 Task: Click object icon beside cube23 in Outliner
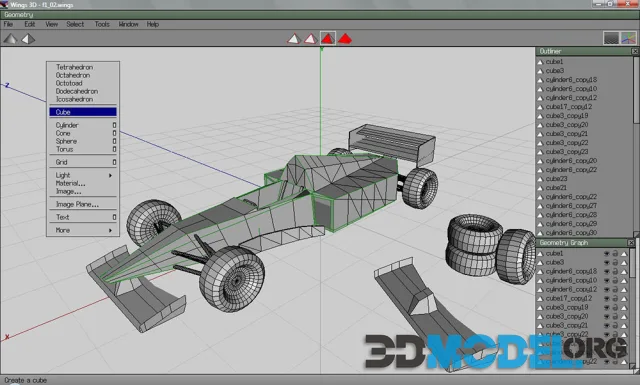coord(540,179)
